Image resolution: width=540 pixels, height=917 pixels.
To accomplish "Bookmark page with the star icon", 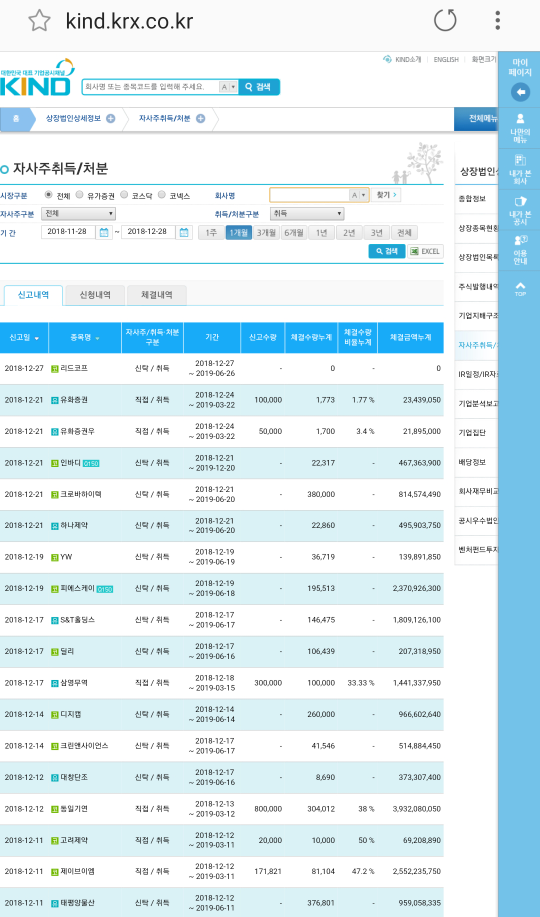I will (39, 20).
